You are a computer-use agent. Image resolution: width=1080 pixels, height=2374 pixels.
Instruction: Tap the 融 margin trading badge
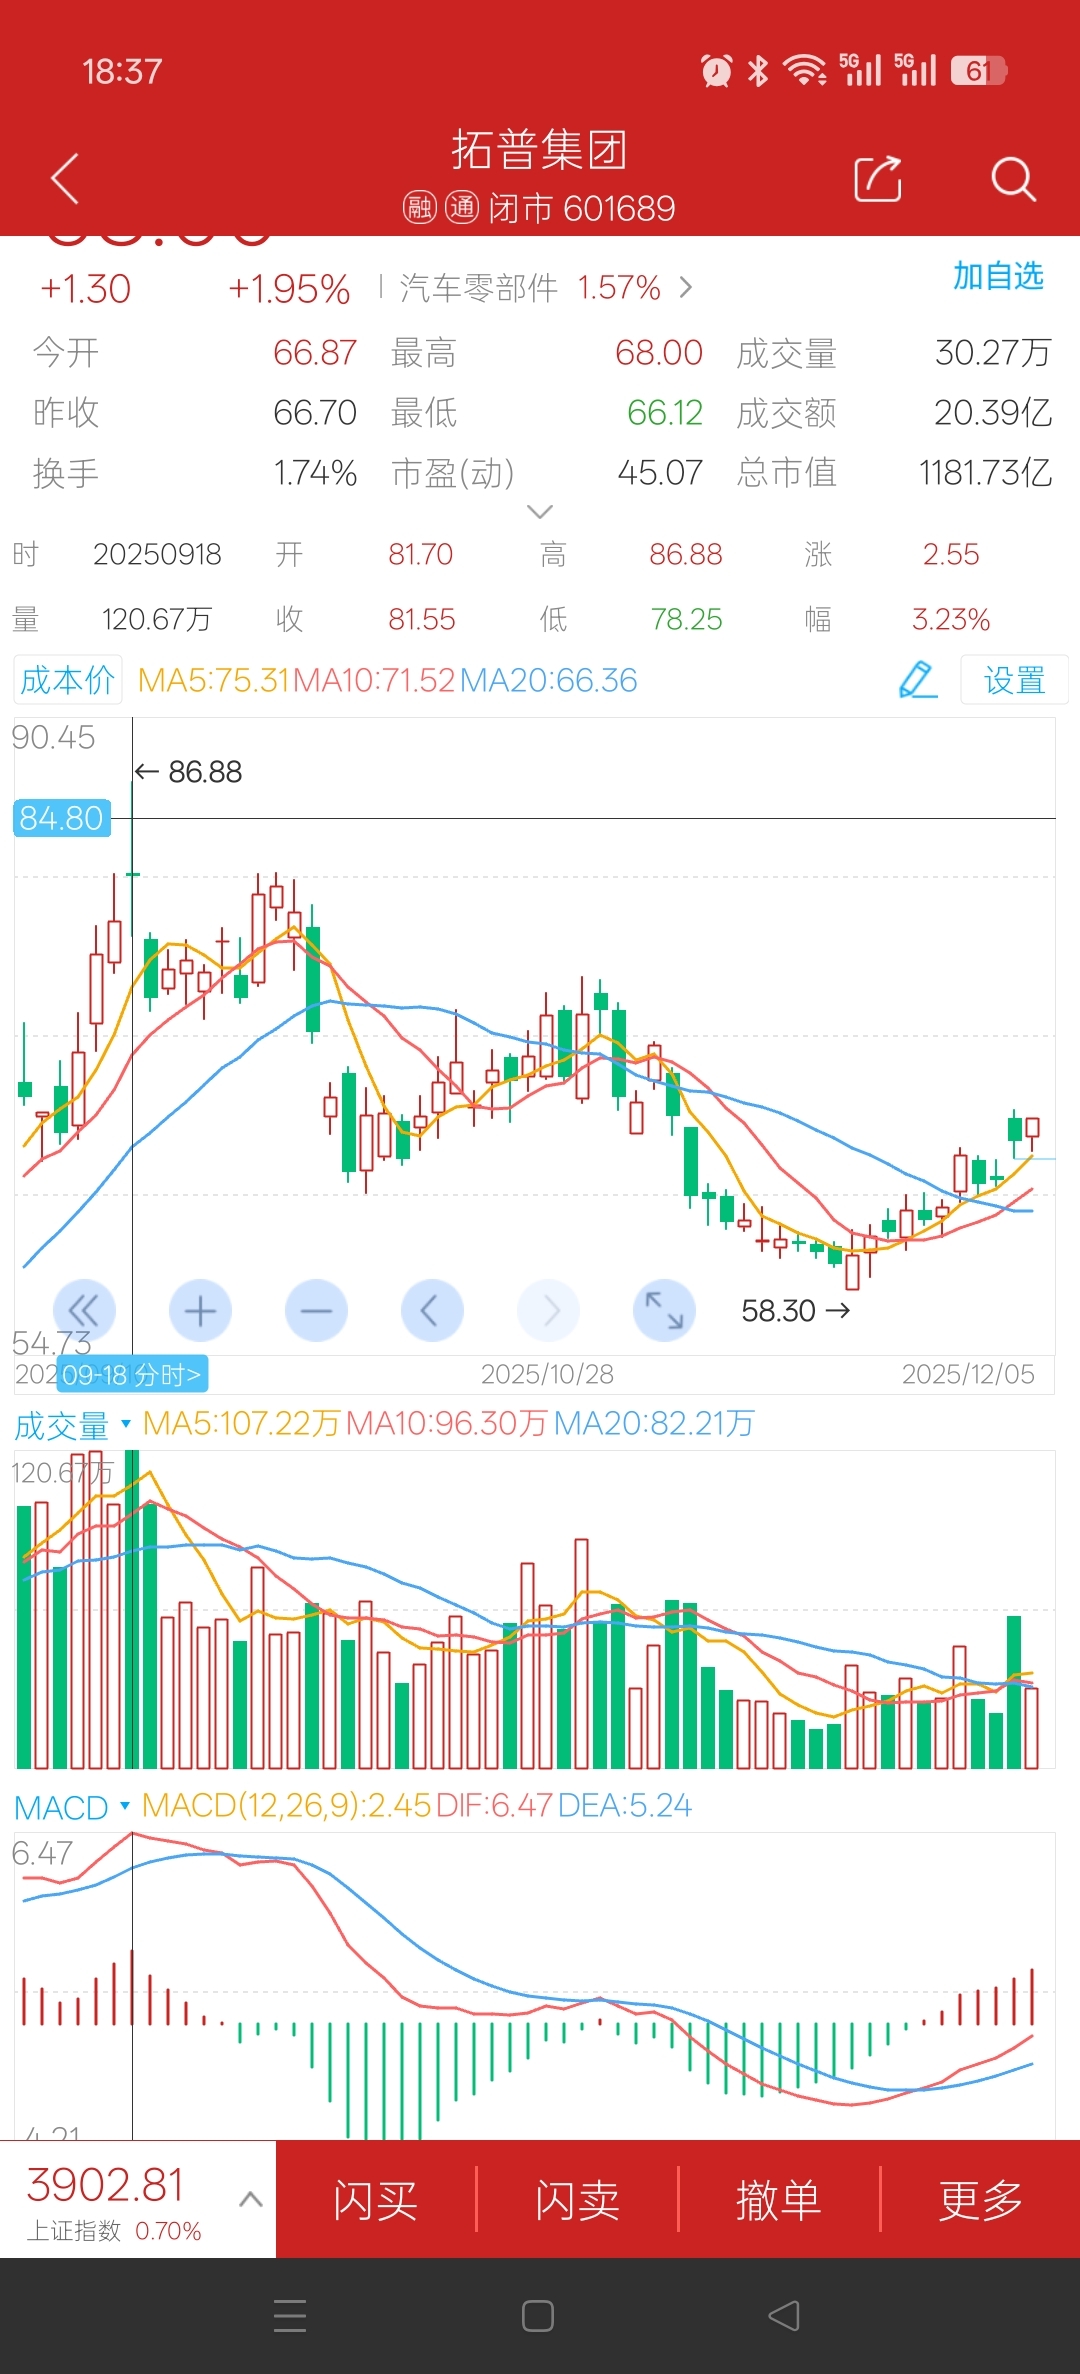pos(420,208)
